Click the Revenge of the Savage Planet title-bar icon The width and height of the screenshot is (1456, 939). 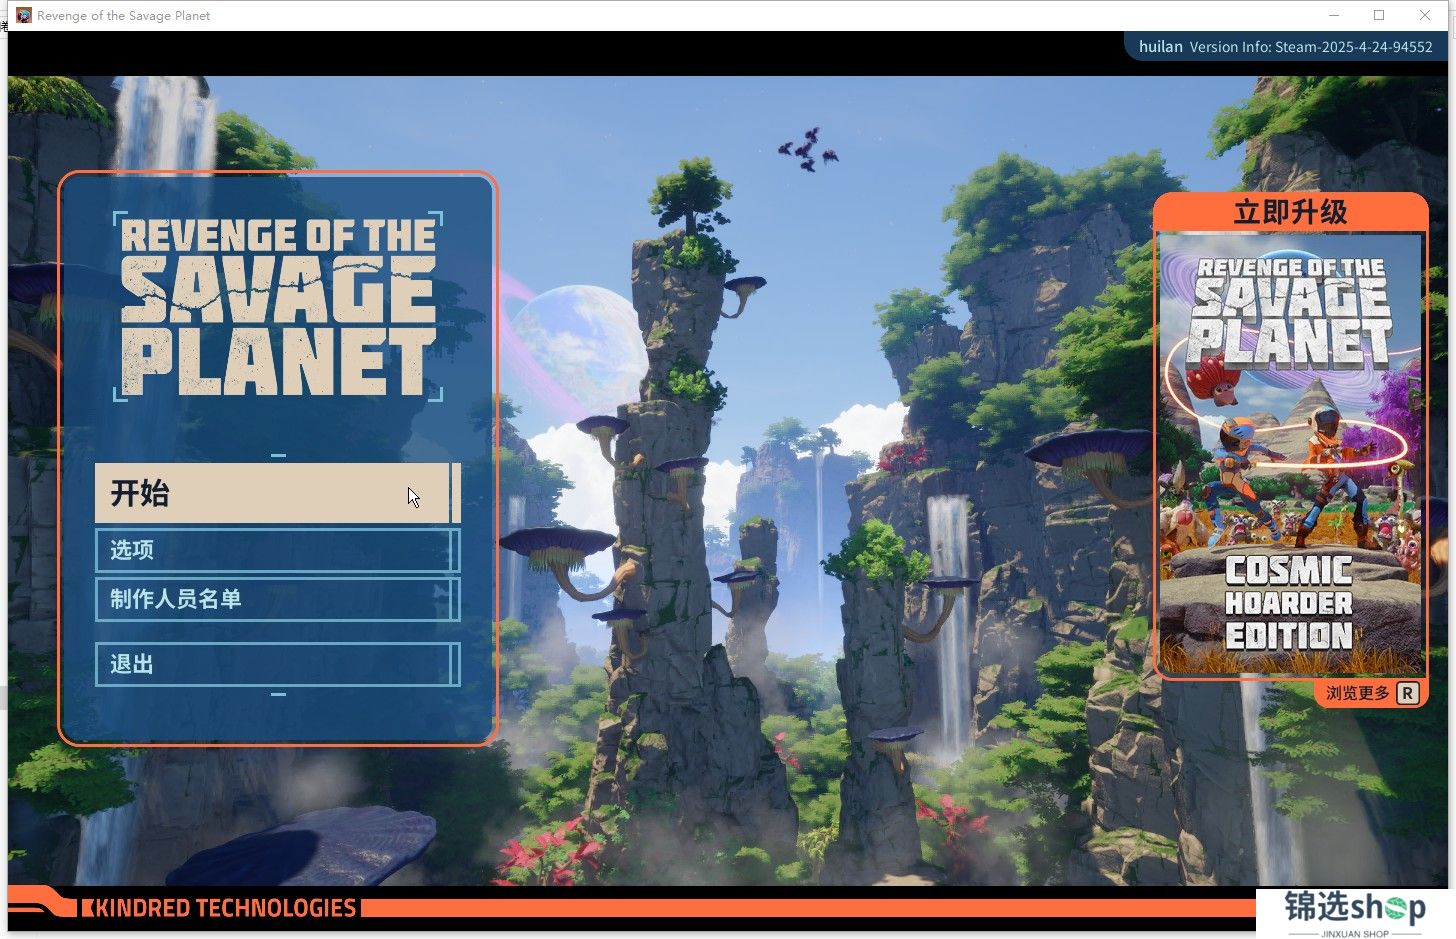click(24, 15)
